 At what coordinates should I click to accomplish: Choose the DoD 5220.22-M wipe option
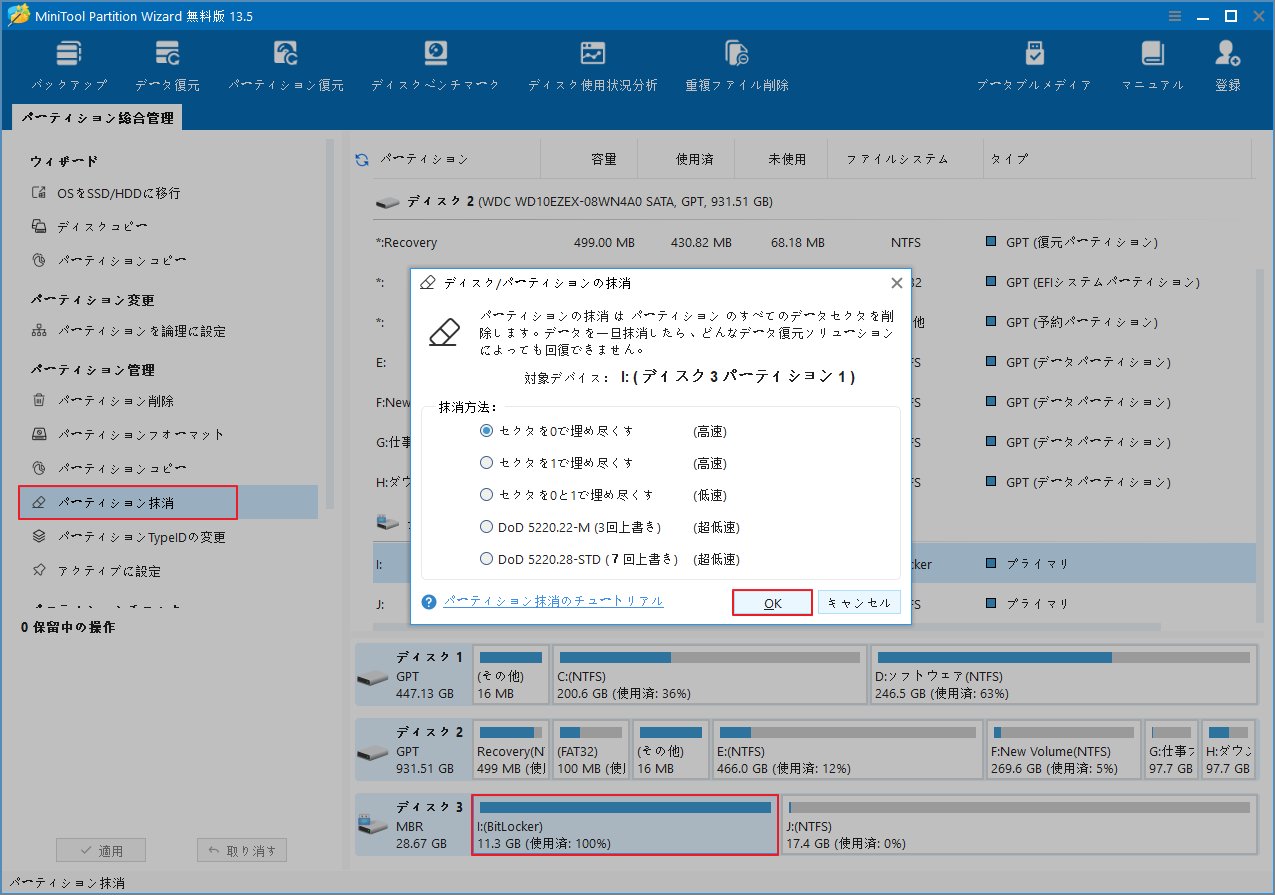pyautogui.click(x=487, y=527)
